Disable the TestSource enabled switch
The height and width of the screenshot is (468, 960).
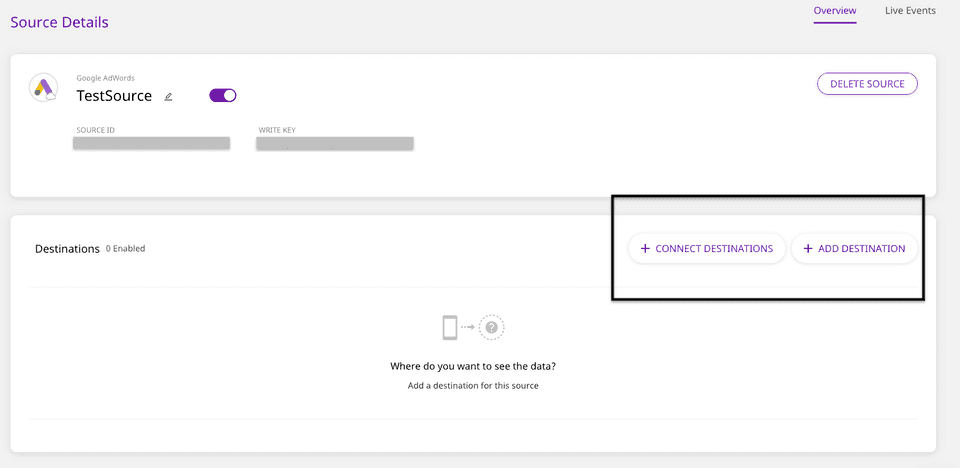click(x=222, y=96)
